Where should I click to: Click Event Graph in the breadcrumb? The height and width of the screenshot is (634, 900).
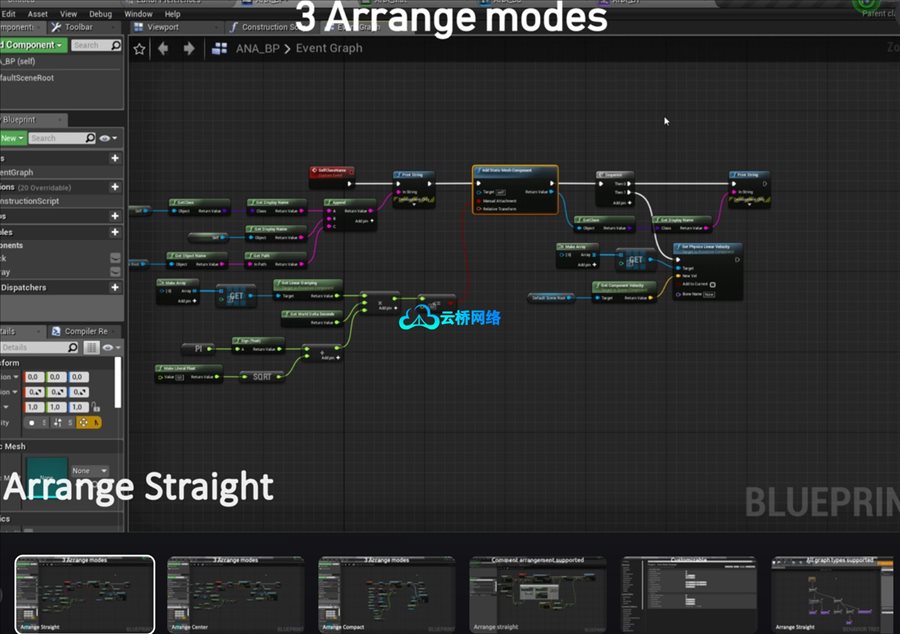tap(329, 48)
